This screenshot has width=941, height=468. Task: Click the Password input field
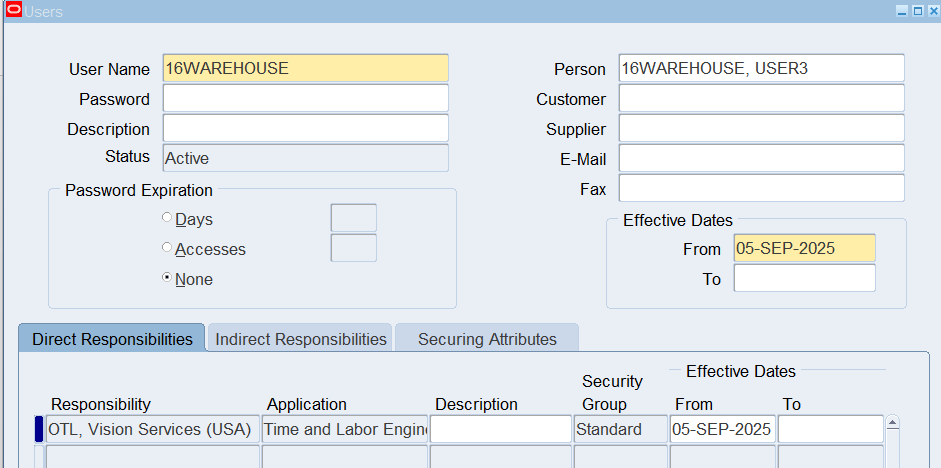[305, 99]
